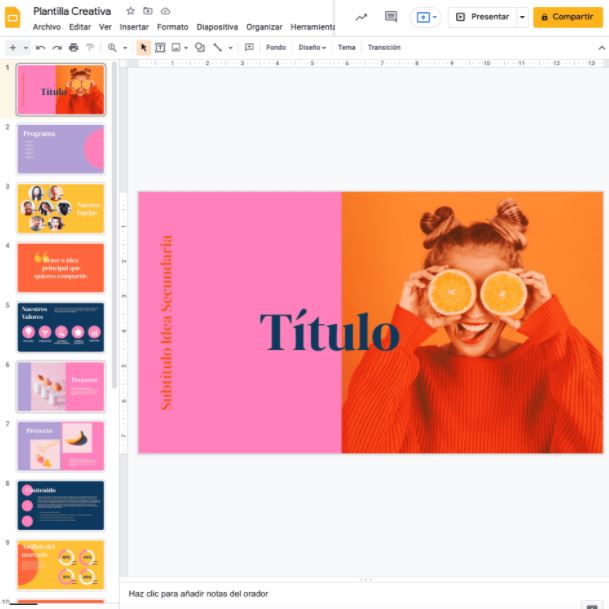Insert a shape

pyautogui.click(x=200, y=47)
